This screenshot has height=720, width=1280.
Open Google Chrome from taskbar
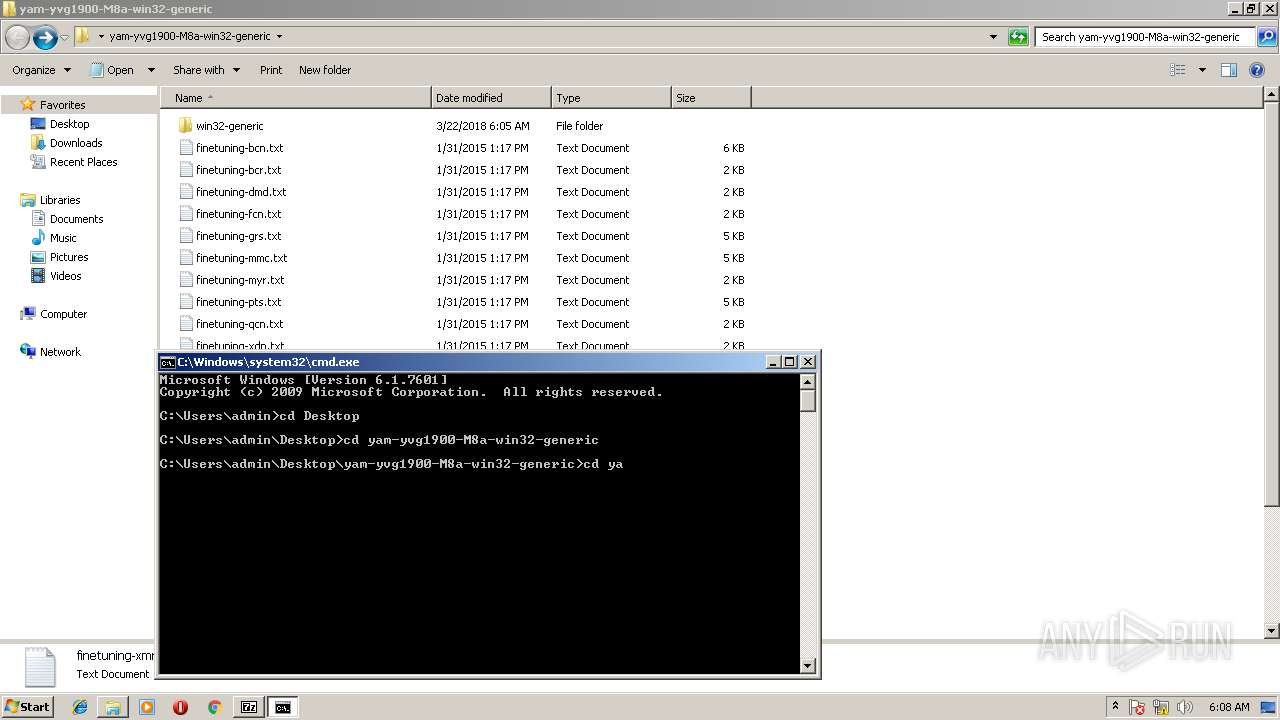point(214,707)
